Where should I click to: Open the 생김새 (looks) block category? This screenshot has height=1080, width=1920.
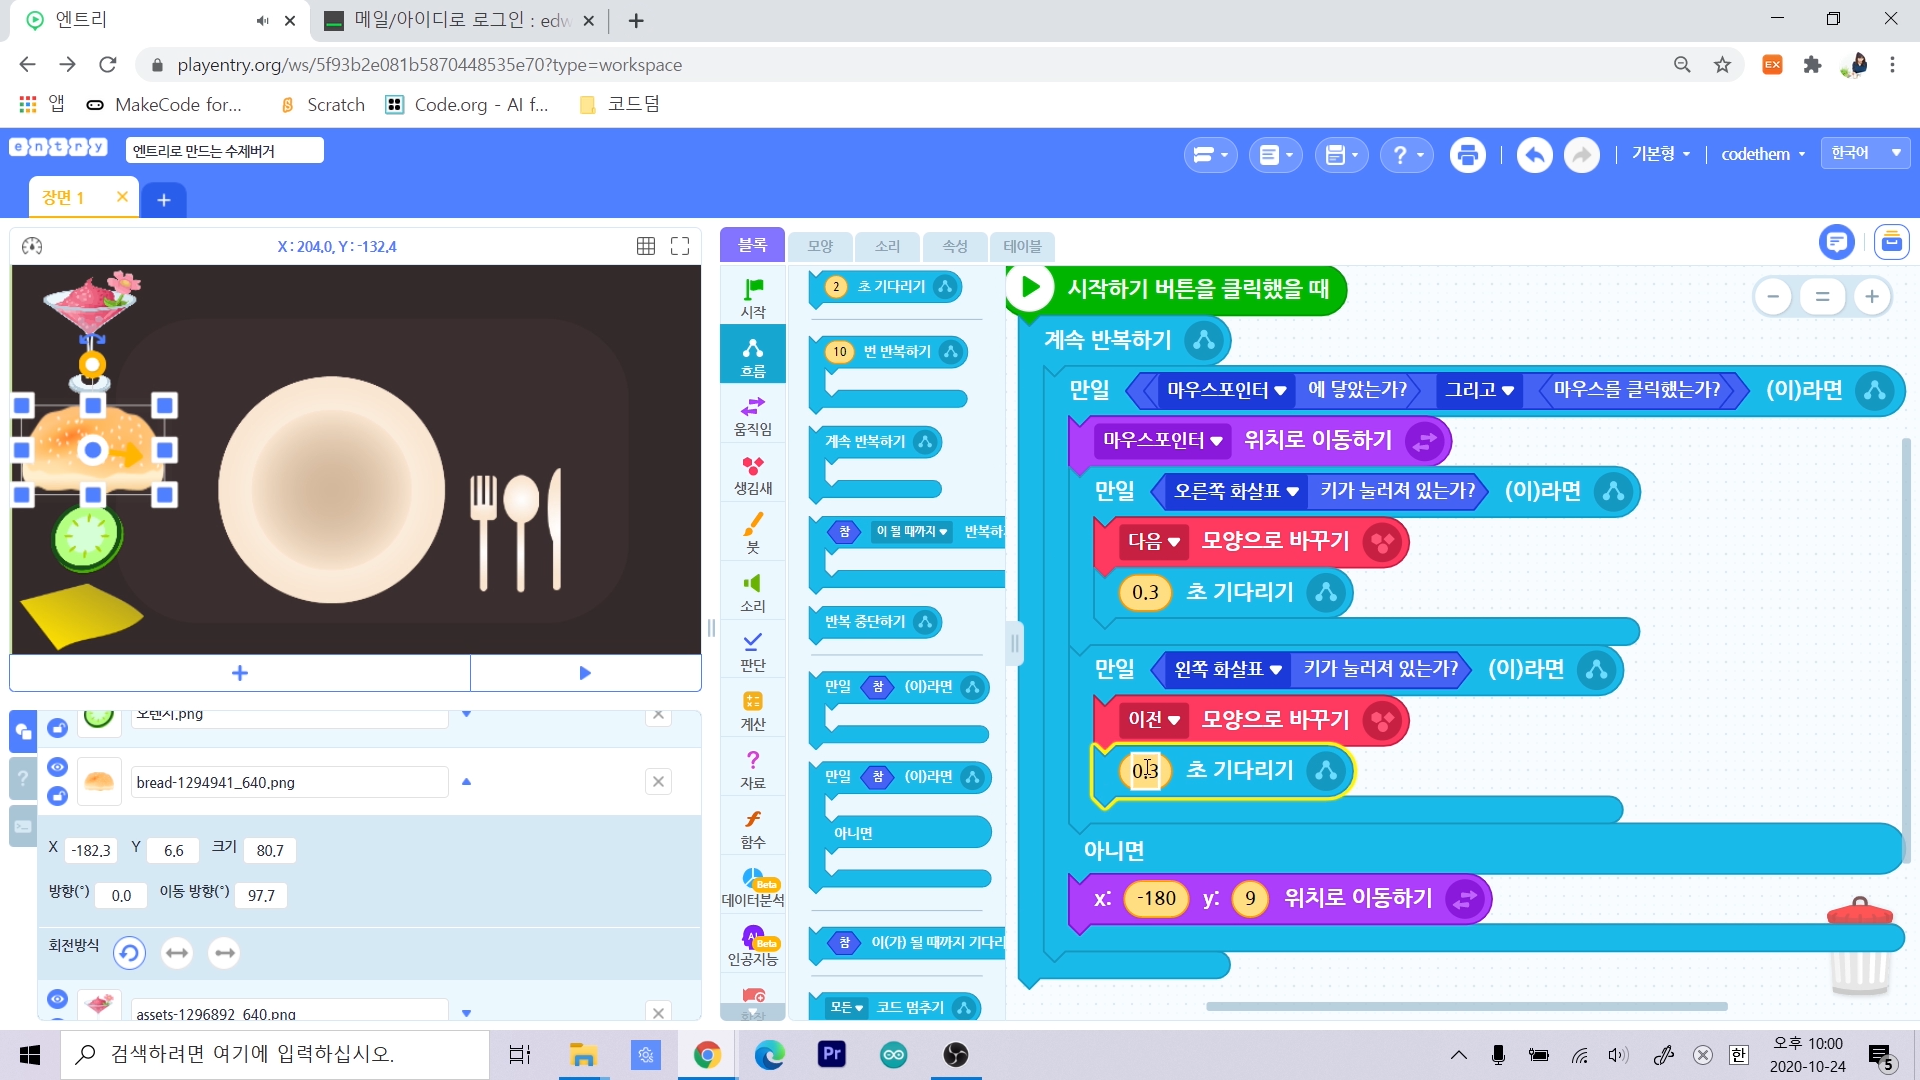click(752, 474)
